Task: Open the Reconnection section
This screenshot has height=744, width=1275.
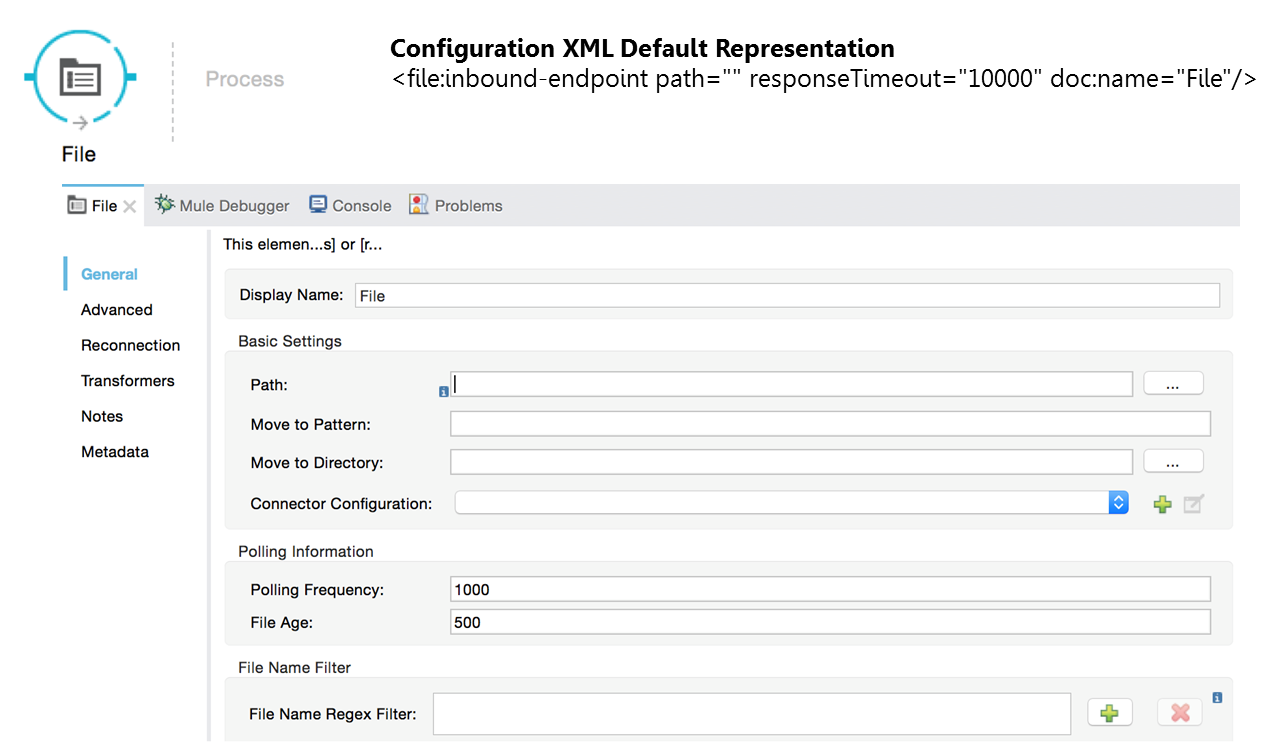Action: tap(131, 345)
